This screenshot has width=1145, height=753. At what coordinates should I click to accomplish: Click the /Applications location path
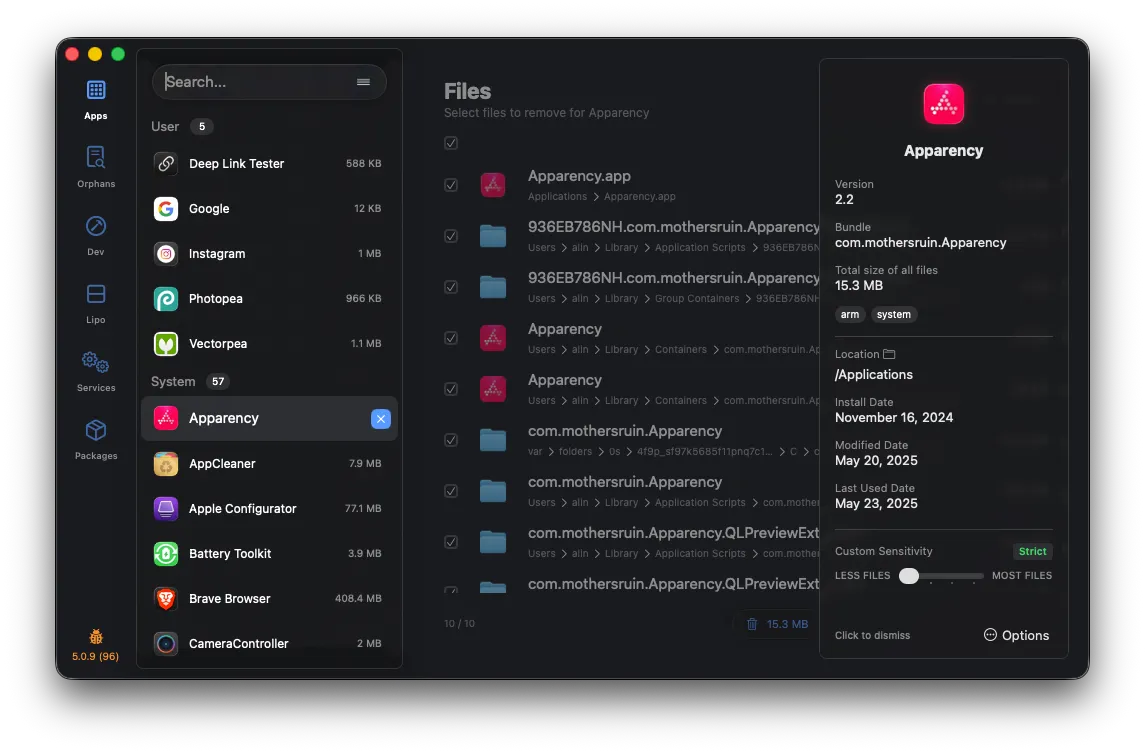tap(873, 375)
